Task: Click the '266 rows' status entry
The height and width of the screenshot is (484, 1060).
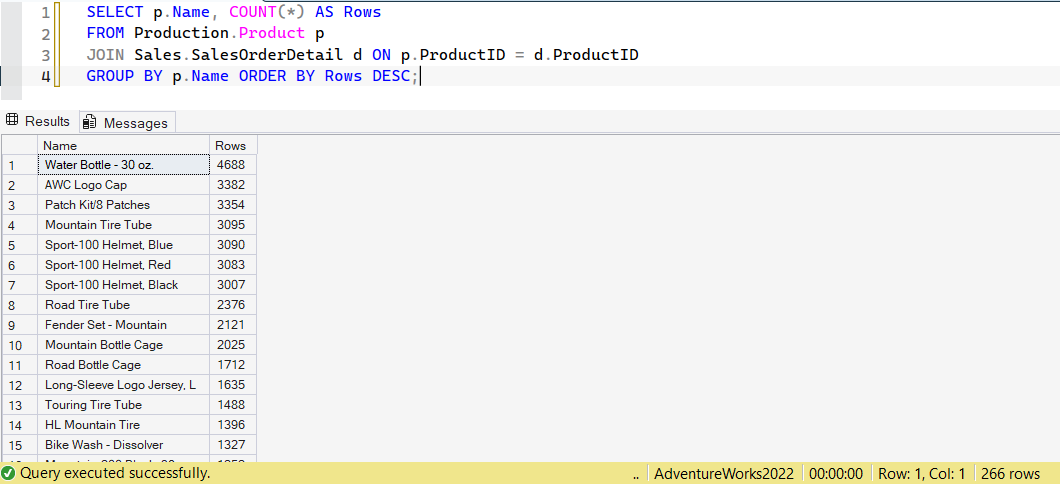Action: coord(1011,474)
